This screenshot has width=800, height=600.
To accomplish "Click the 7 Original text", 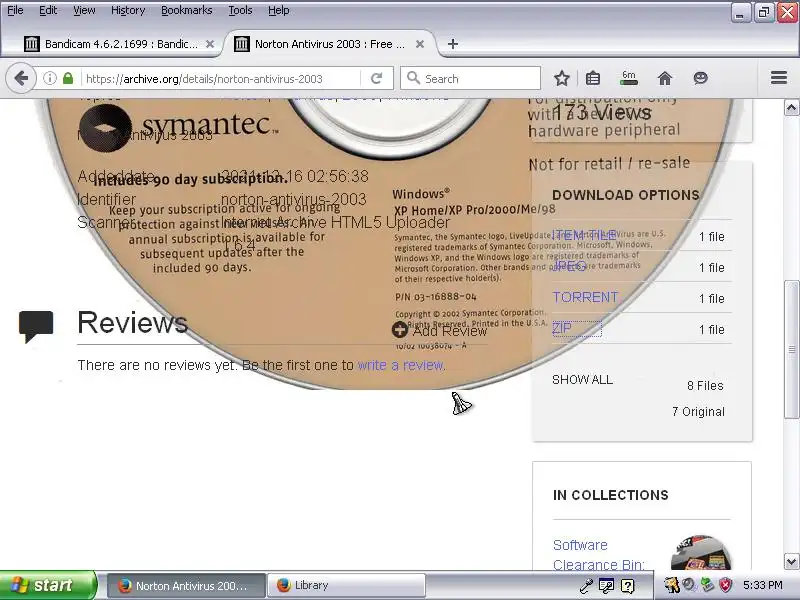I will [x=698, y=411].
